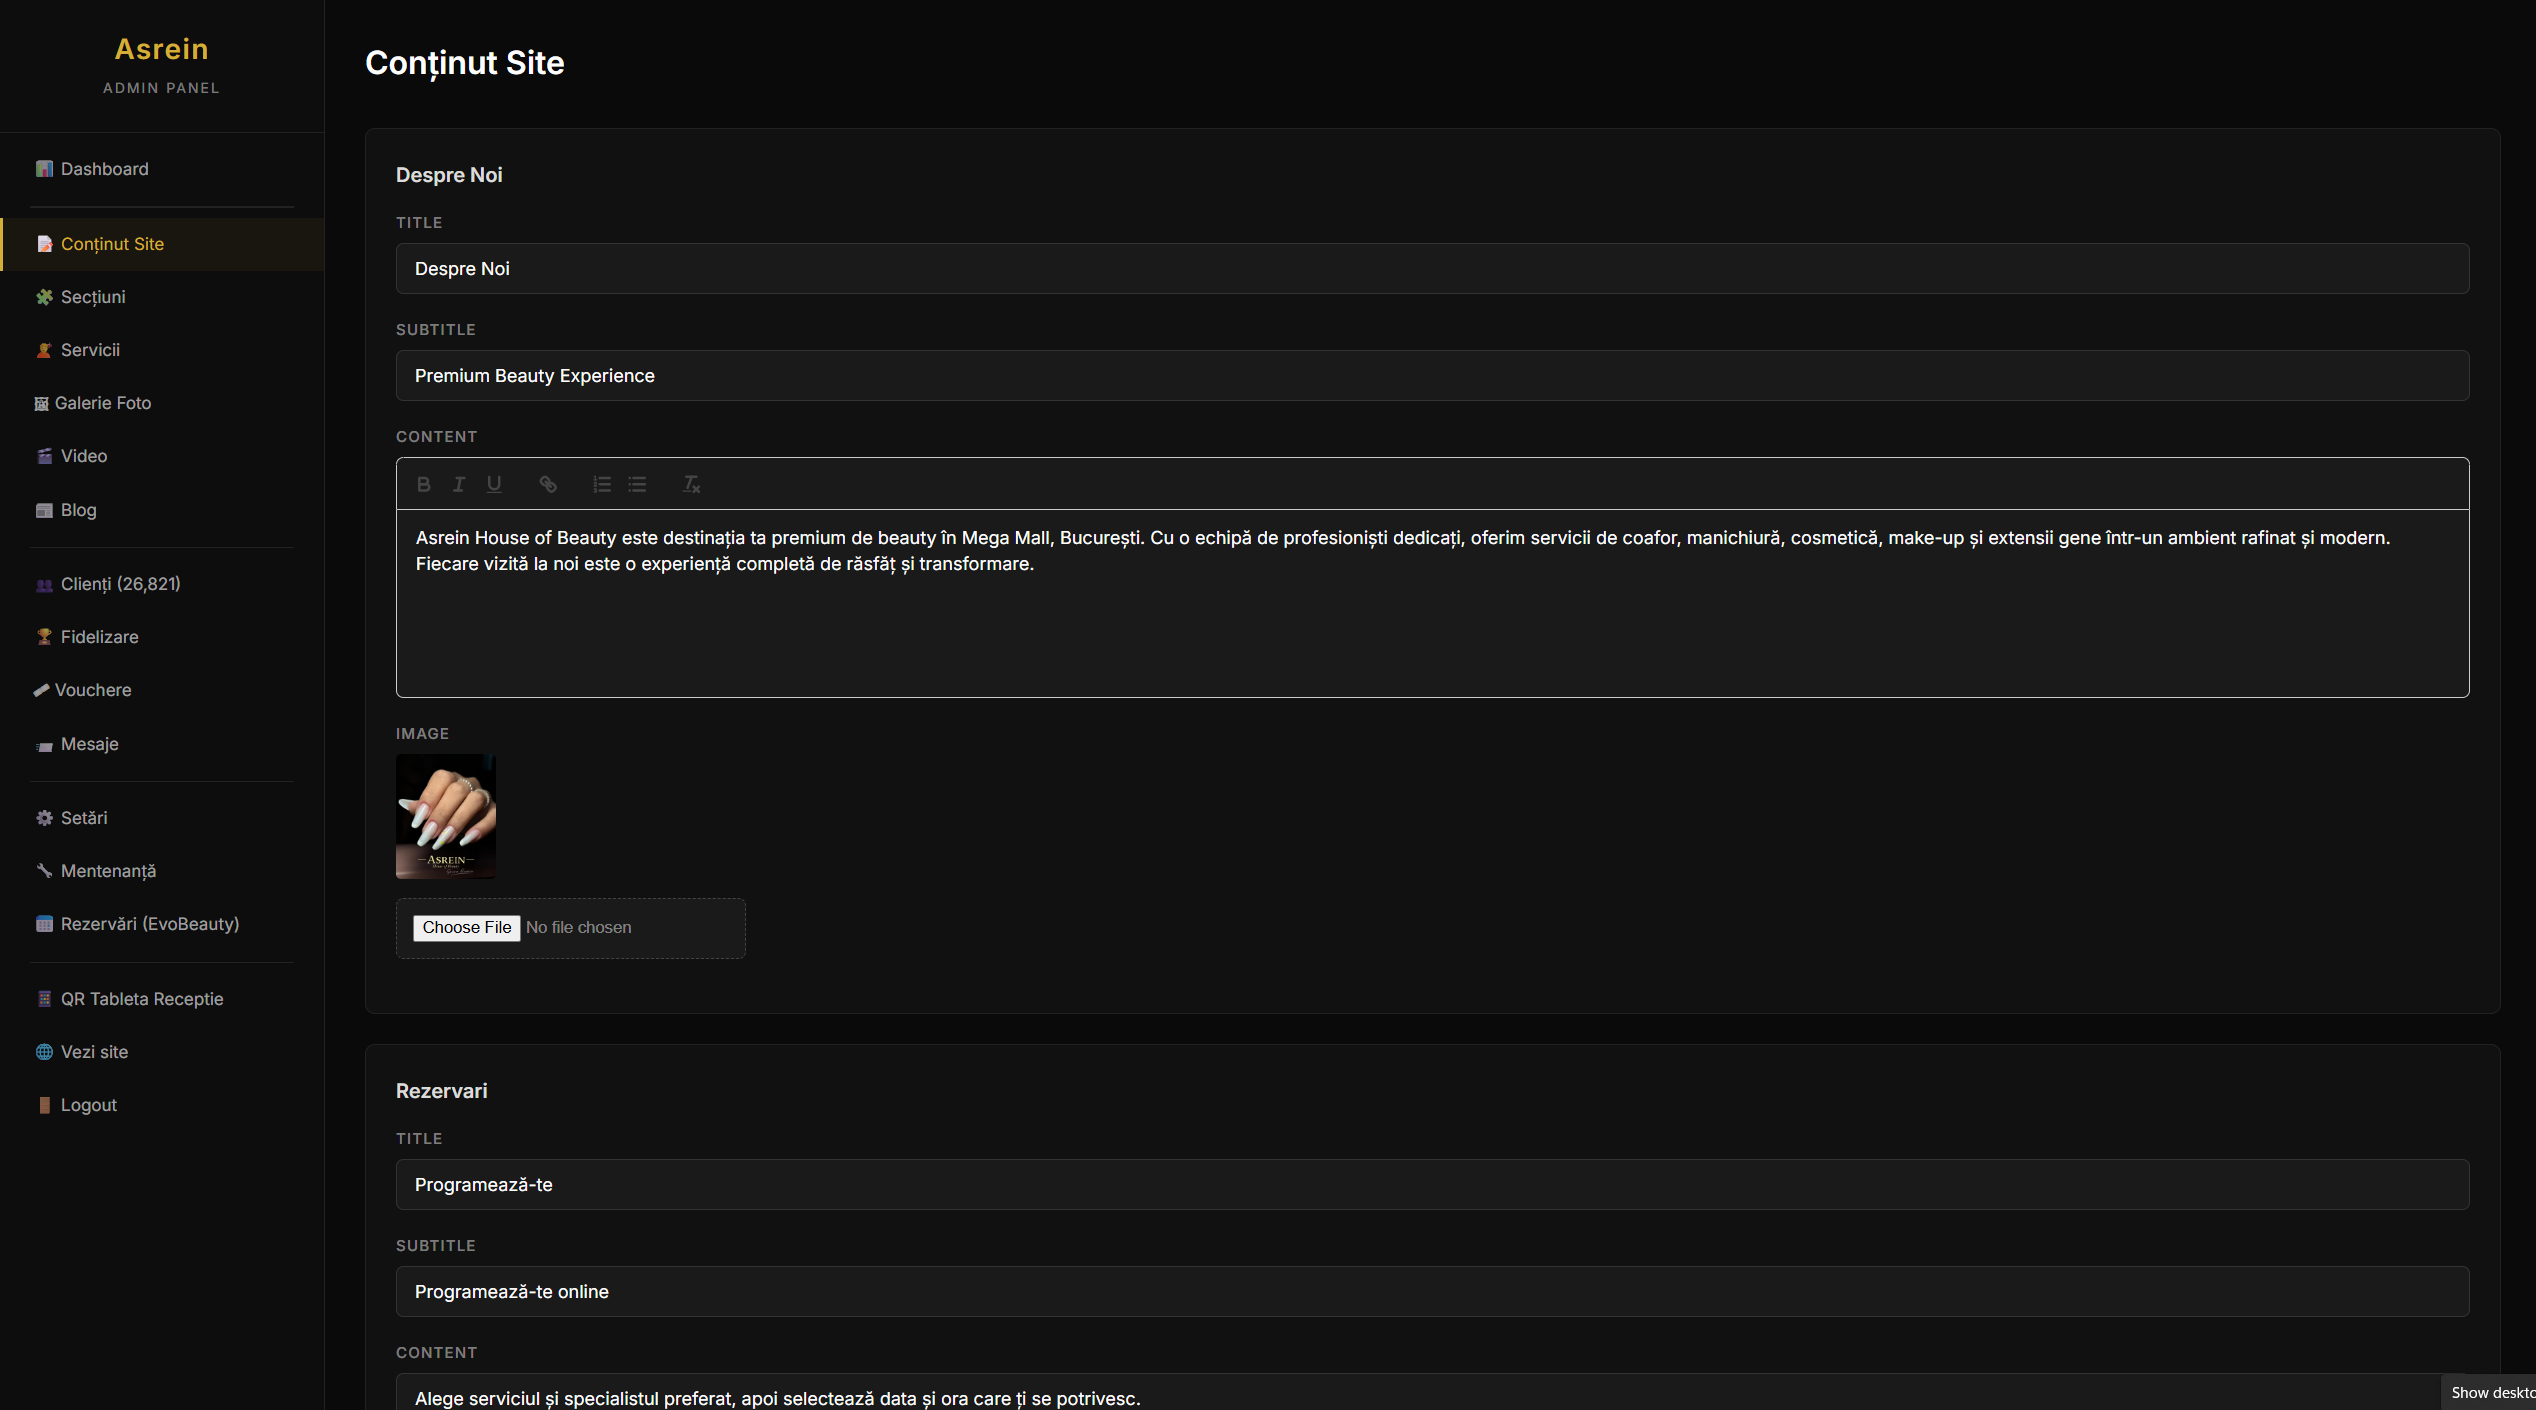This screenshot has width=2536, height=1410.
Task: Insert a link using editor toolbar
Action: click(548, 484)
